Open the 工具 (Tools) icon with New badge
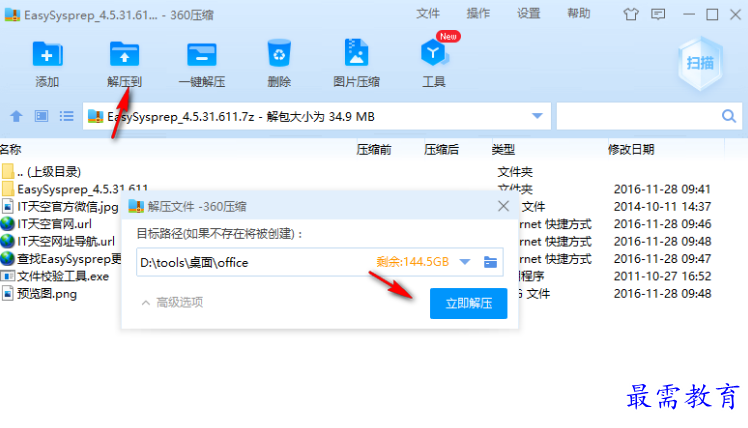This screenshot has height=428, width=748. (x=434, y=53)
